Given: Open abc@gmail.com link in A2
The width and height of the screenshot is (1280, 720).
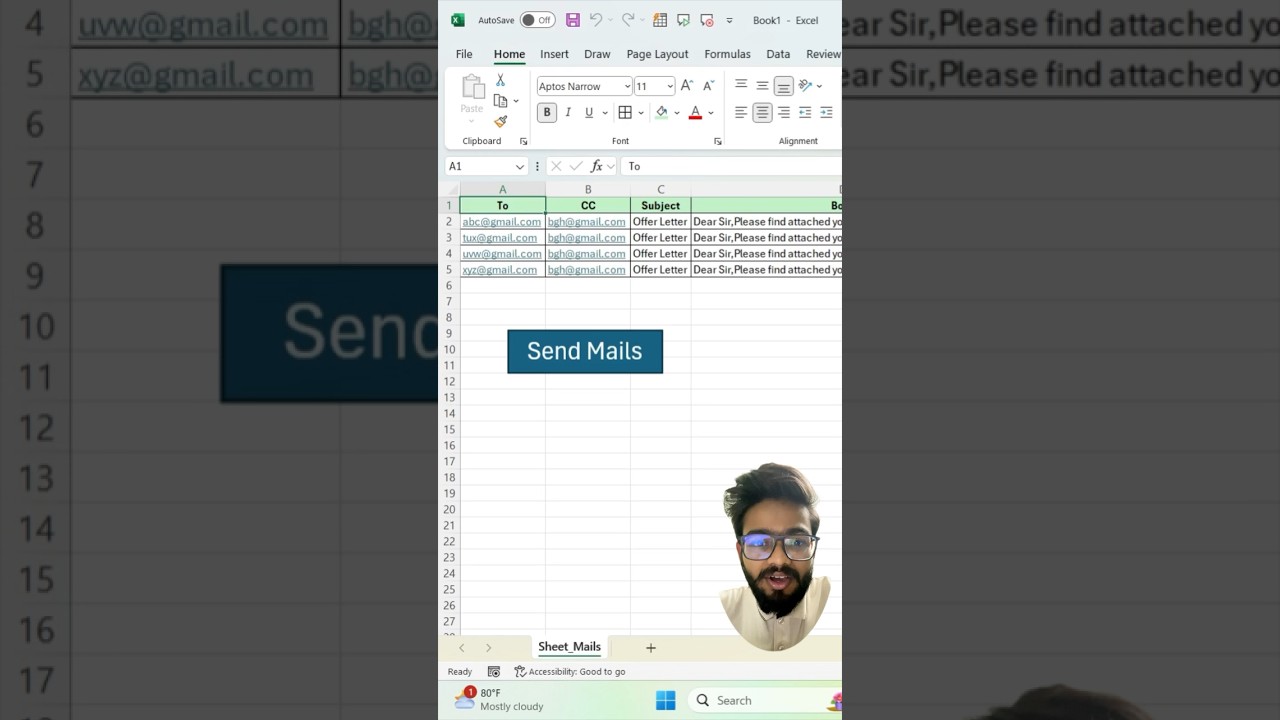Looking at the screenshot, I should pyautogui.click(x=502, y=222).
